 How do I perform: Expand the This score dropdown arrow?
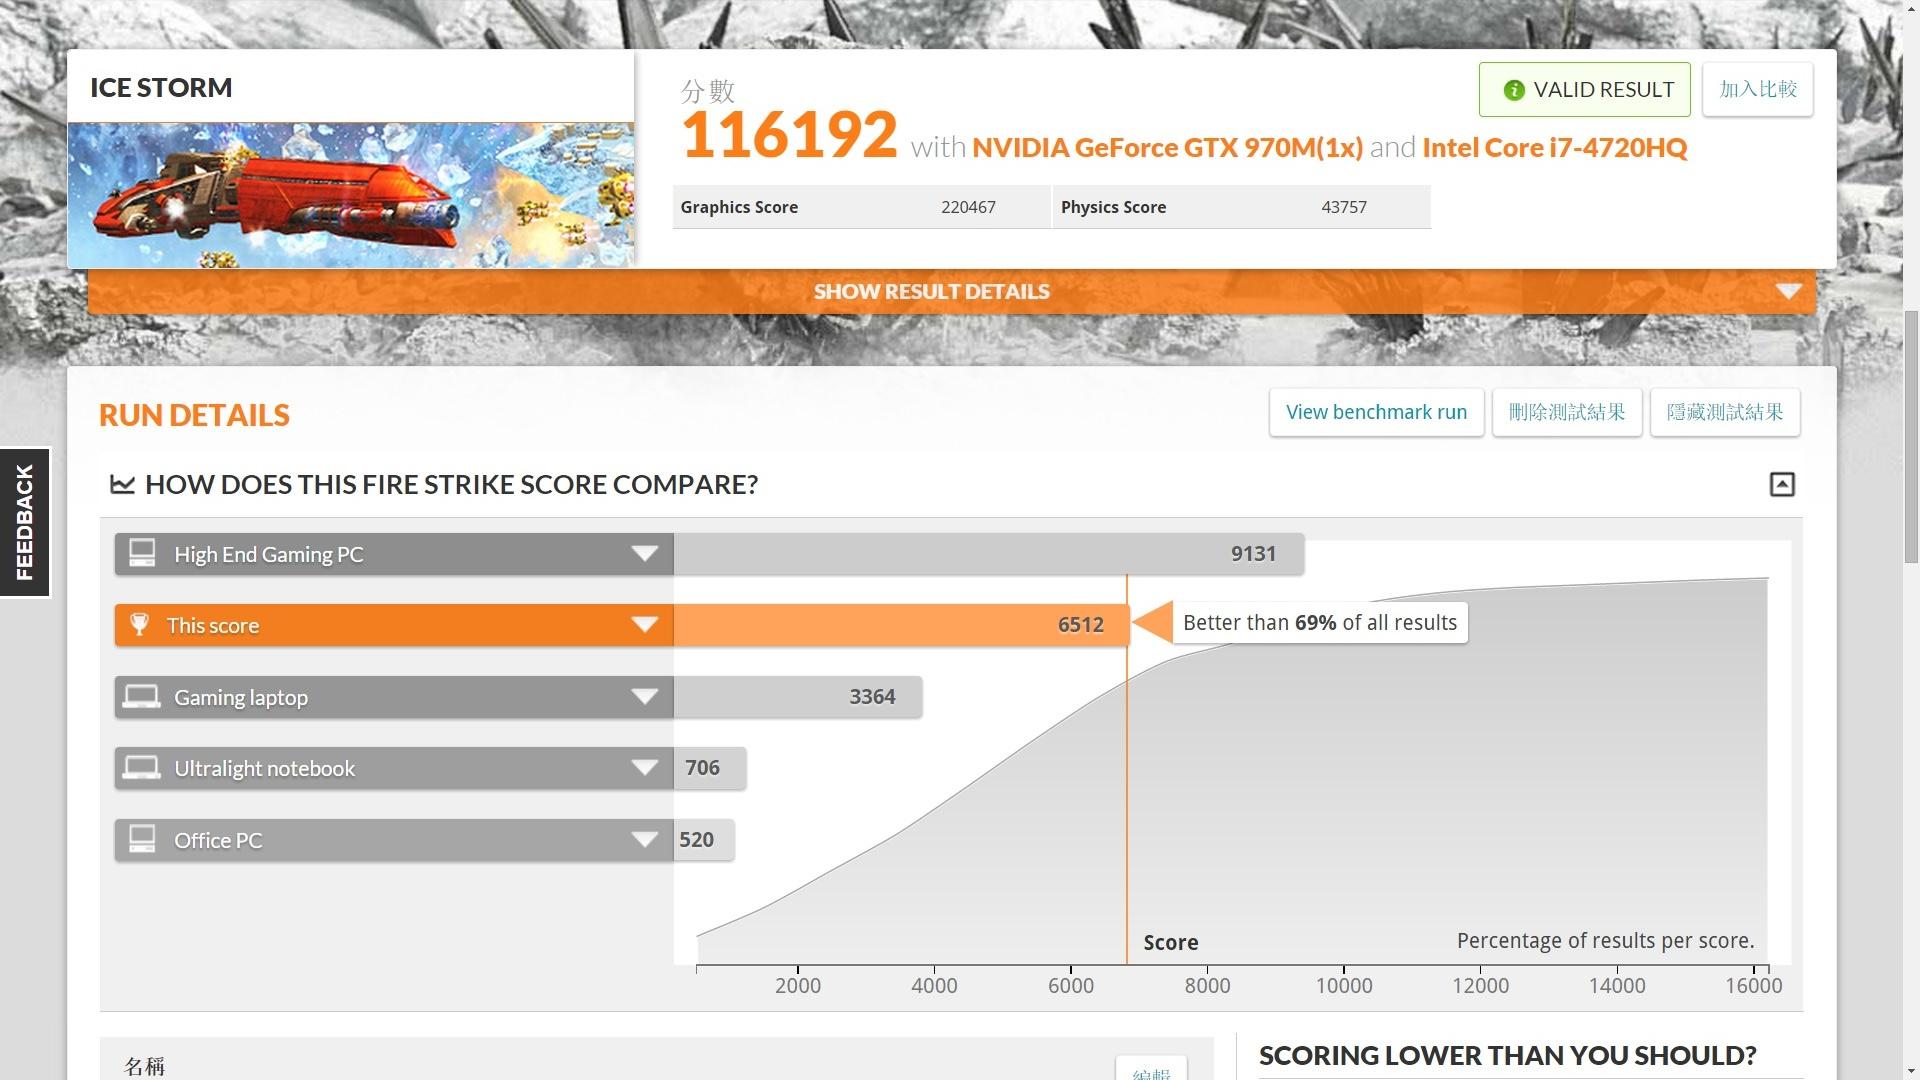[645, 625]
